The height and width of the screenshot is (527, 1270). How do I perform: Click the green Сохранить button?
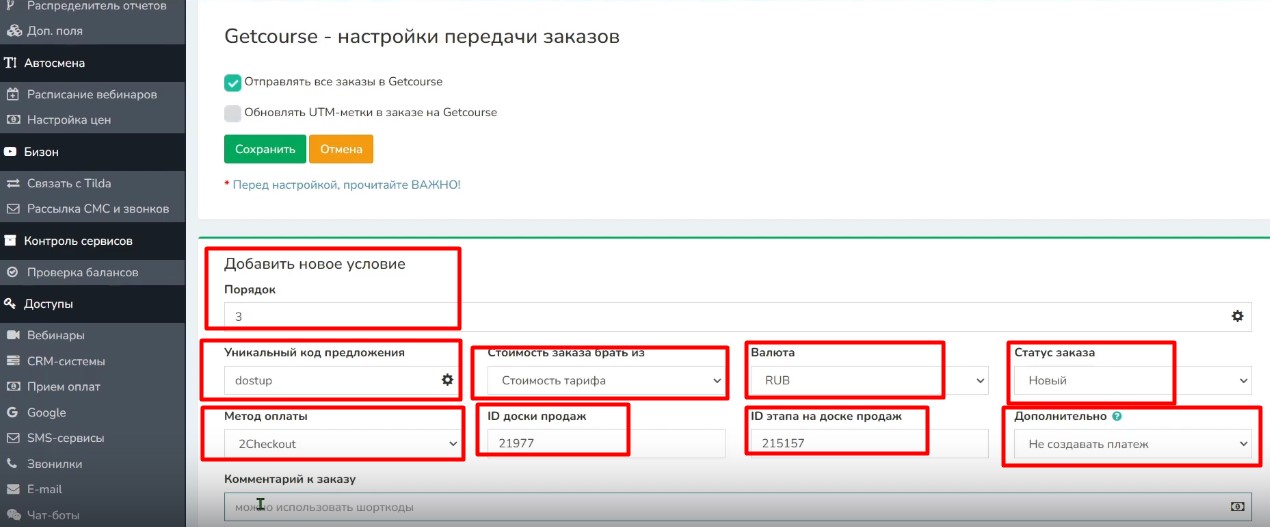point(265,149)
